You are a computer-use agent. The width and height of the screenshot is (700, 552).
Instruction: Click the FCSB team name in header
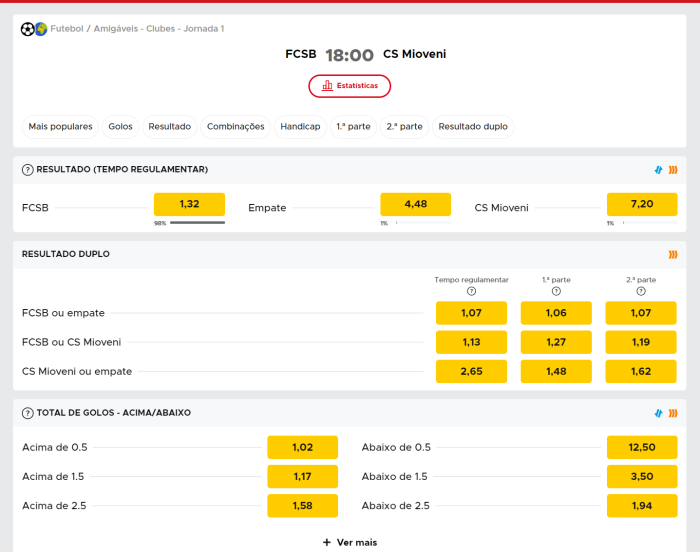[x=300, y=54]
